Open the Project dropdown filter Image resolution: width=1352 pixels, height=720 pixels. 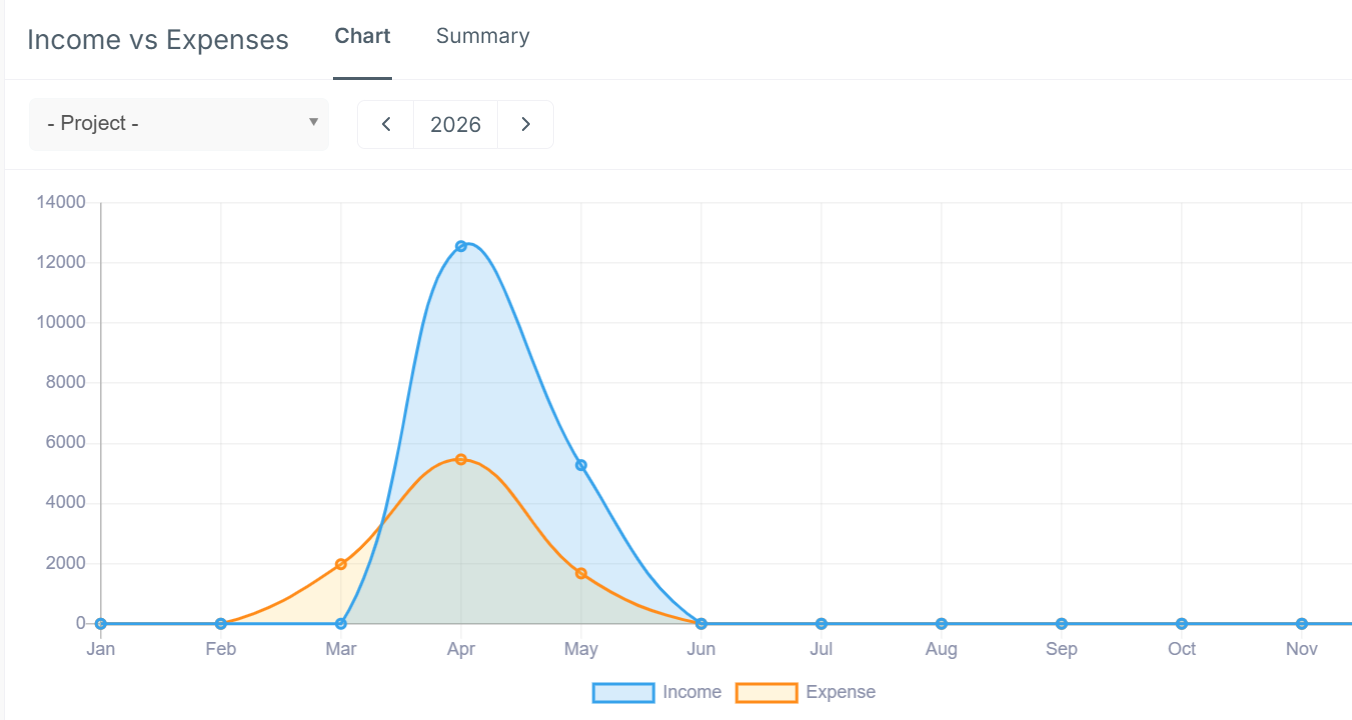[x=179, y=124]
